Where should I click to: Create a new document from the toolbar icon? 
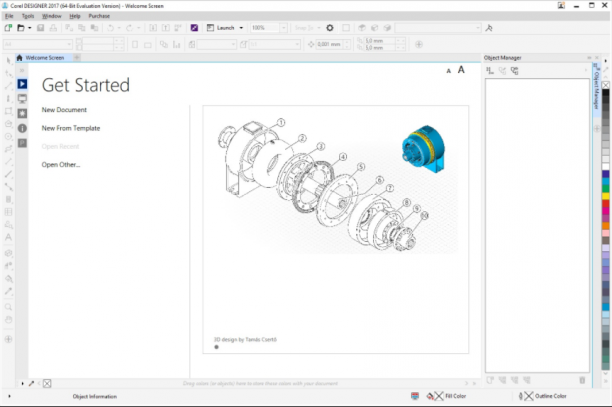[x=8, y=28]
